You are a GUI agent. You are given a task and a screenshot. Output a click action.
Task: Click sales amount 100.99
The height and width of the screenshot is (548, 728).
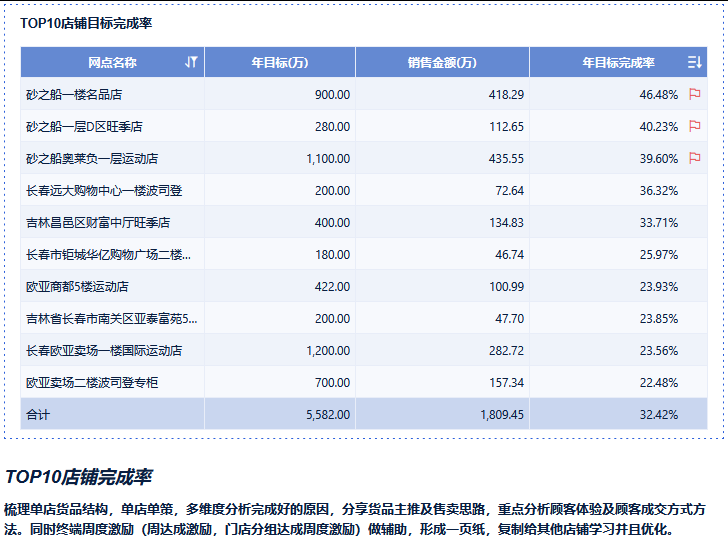(x=506, y=287)
